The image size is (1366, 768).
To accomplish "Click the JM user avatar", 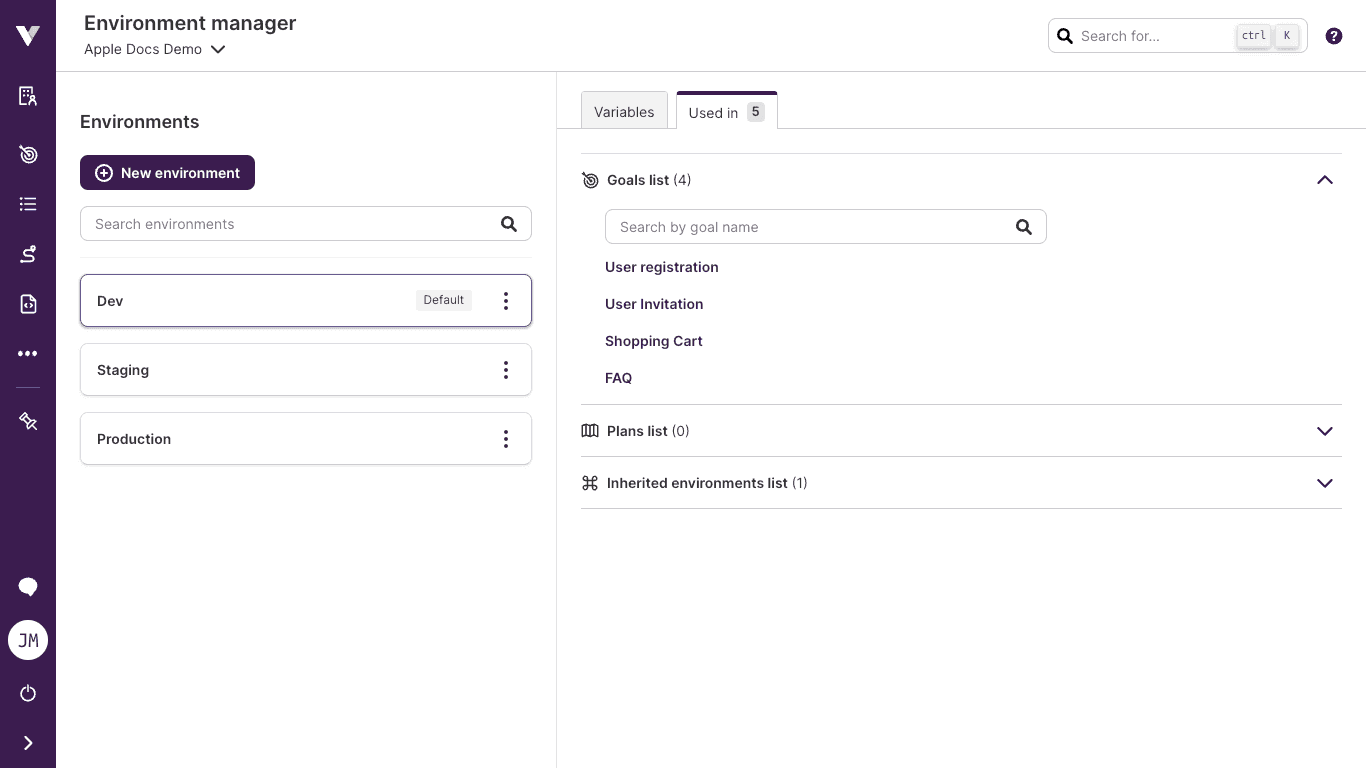I will (x=28, y=640).
